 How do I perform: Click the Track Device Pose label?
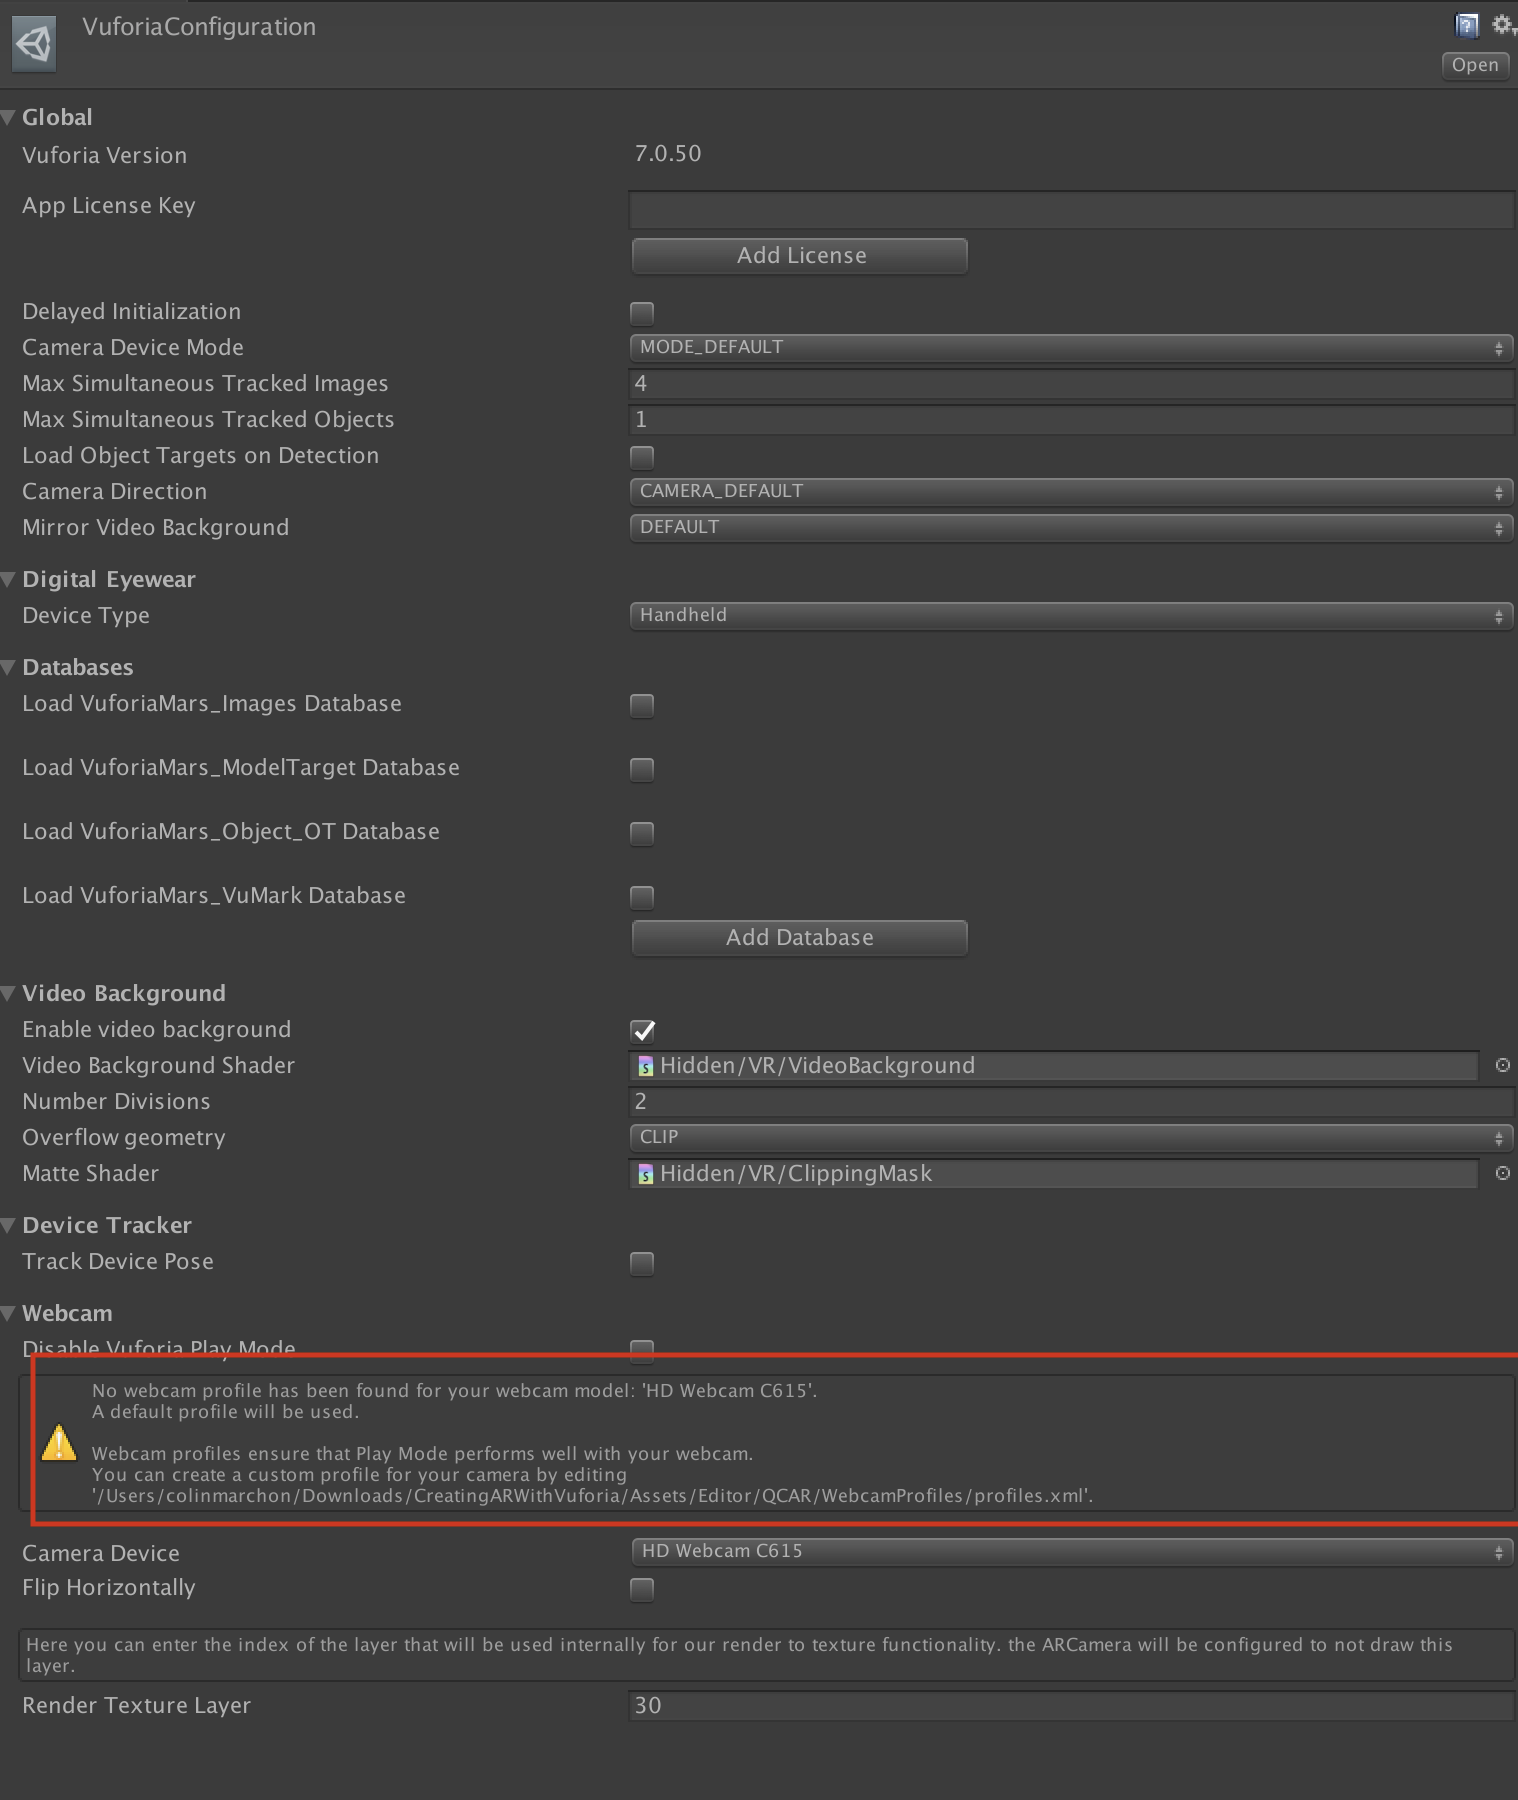point(118,1262)
